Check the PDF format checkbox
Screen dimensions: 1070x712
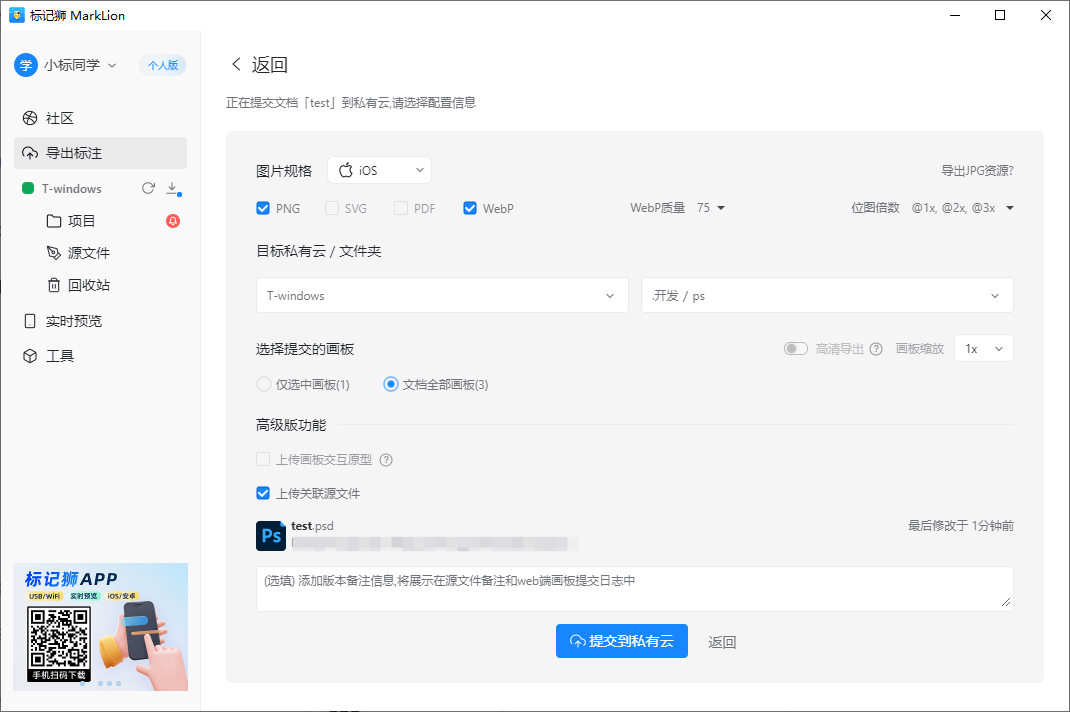click(401, 208)
